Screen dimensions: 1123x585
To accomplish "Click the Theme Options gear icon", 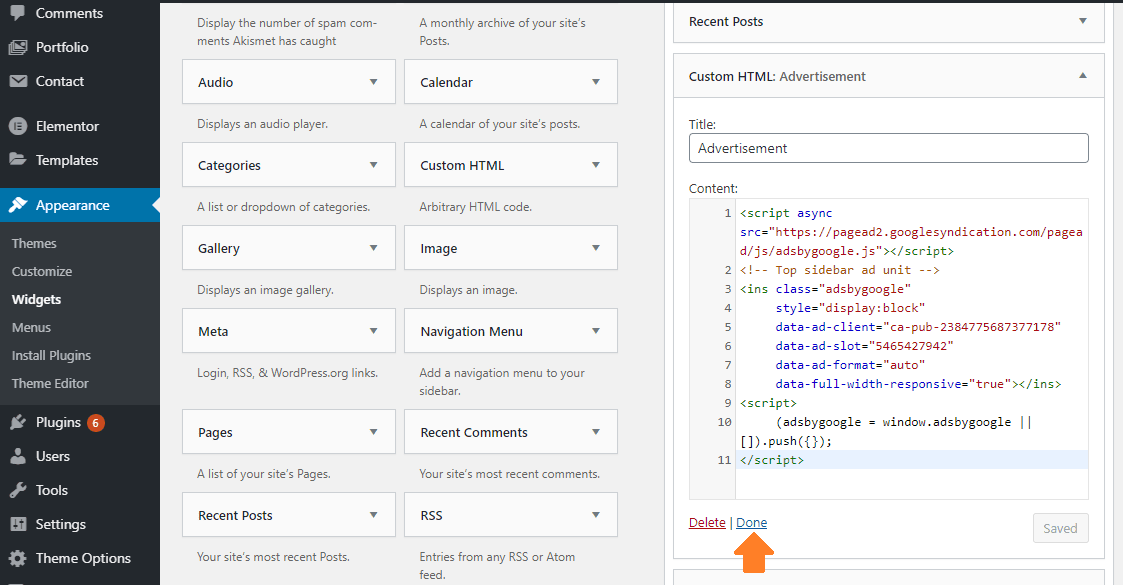I will tap(18, 559).
